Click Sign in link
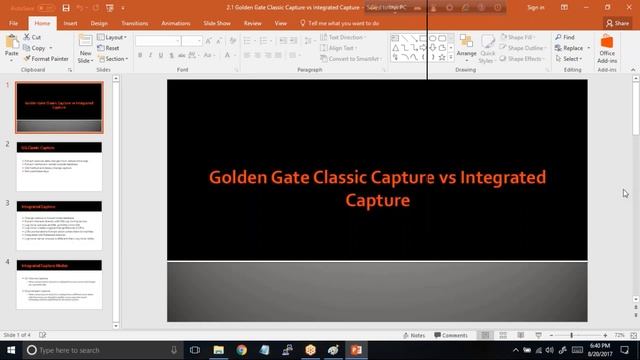 [536, 8]
